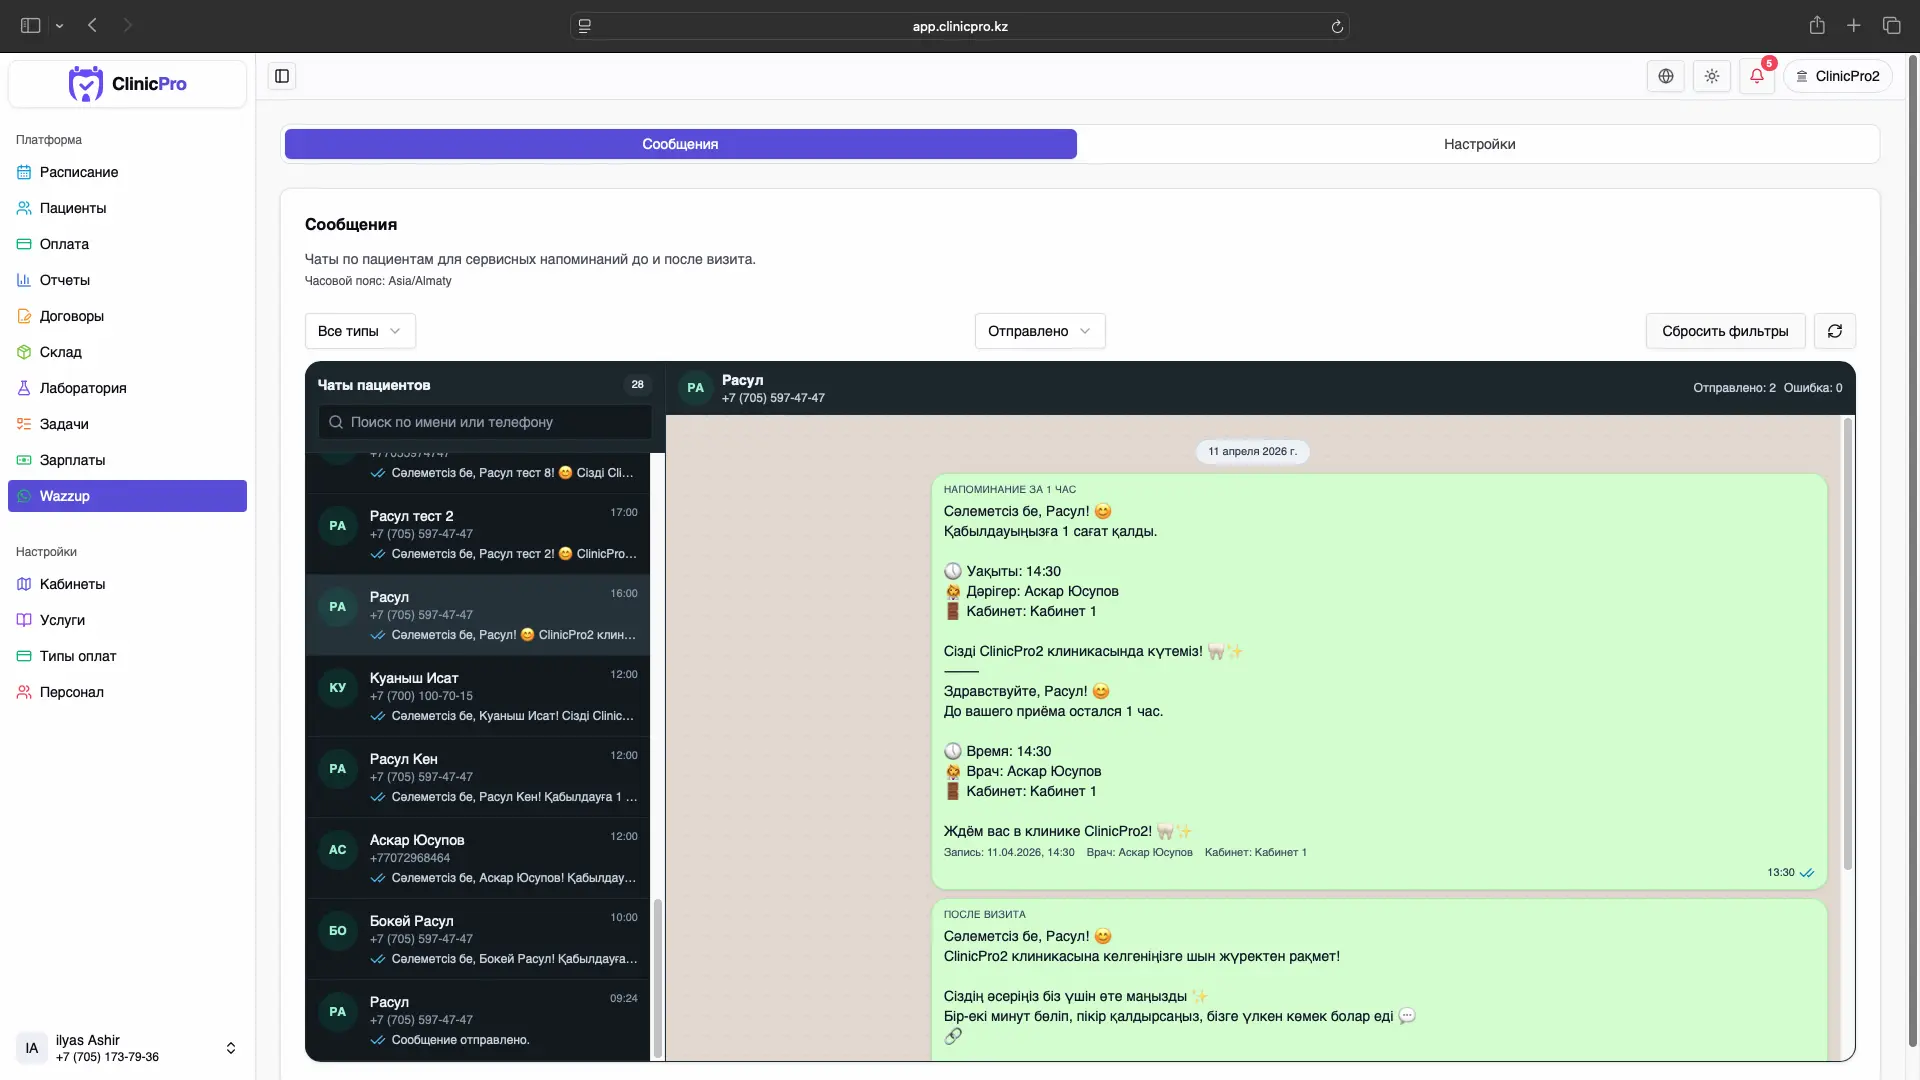
Task: Click the Лаборатория flask icon
Action: coord(24,388)
